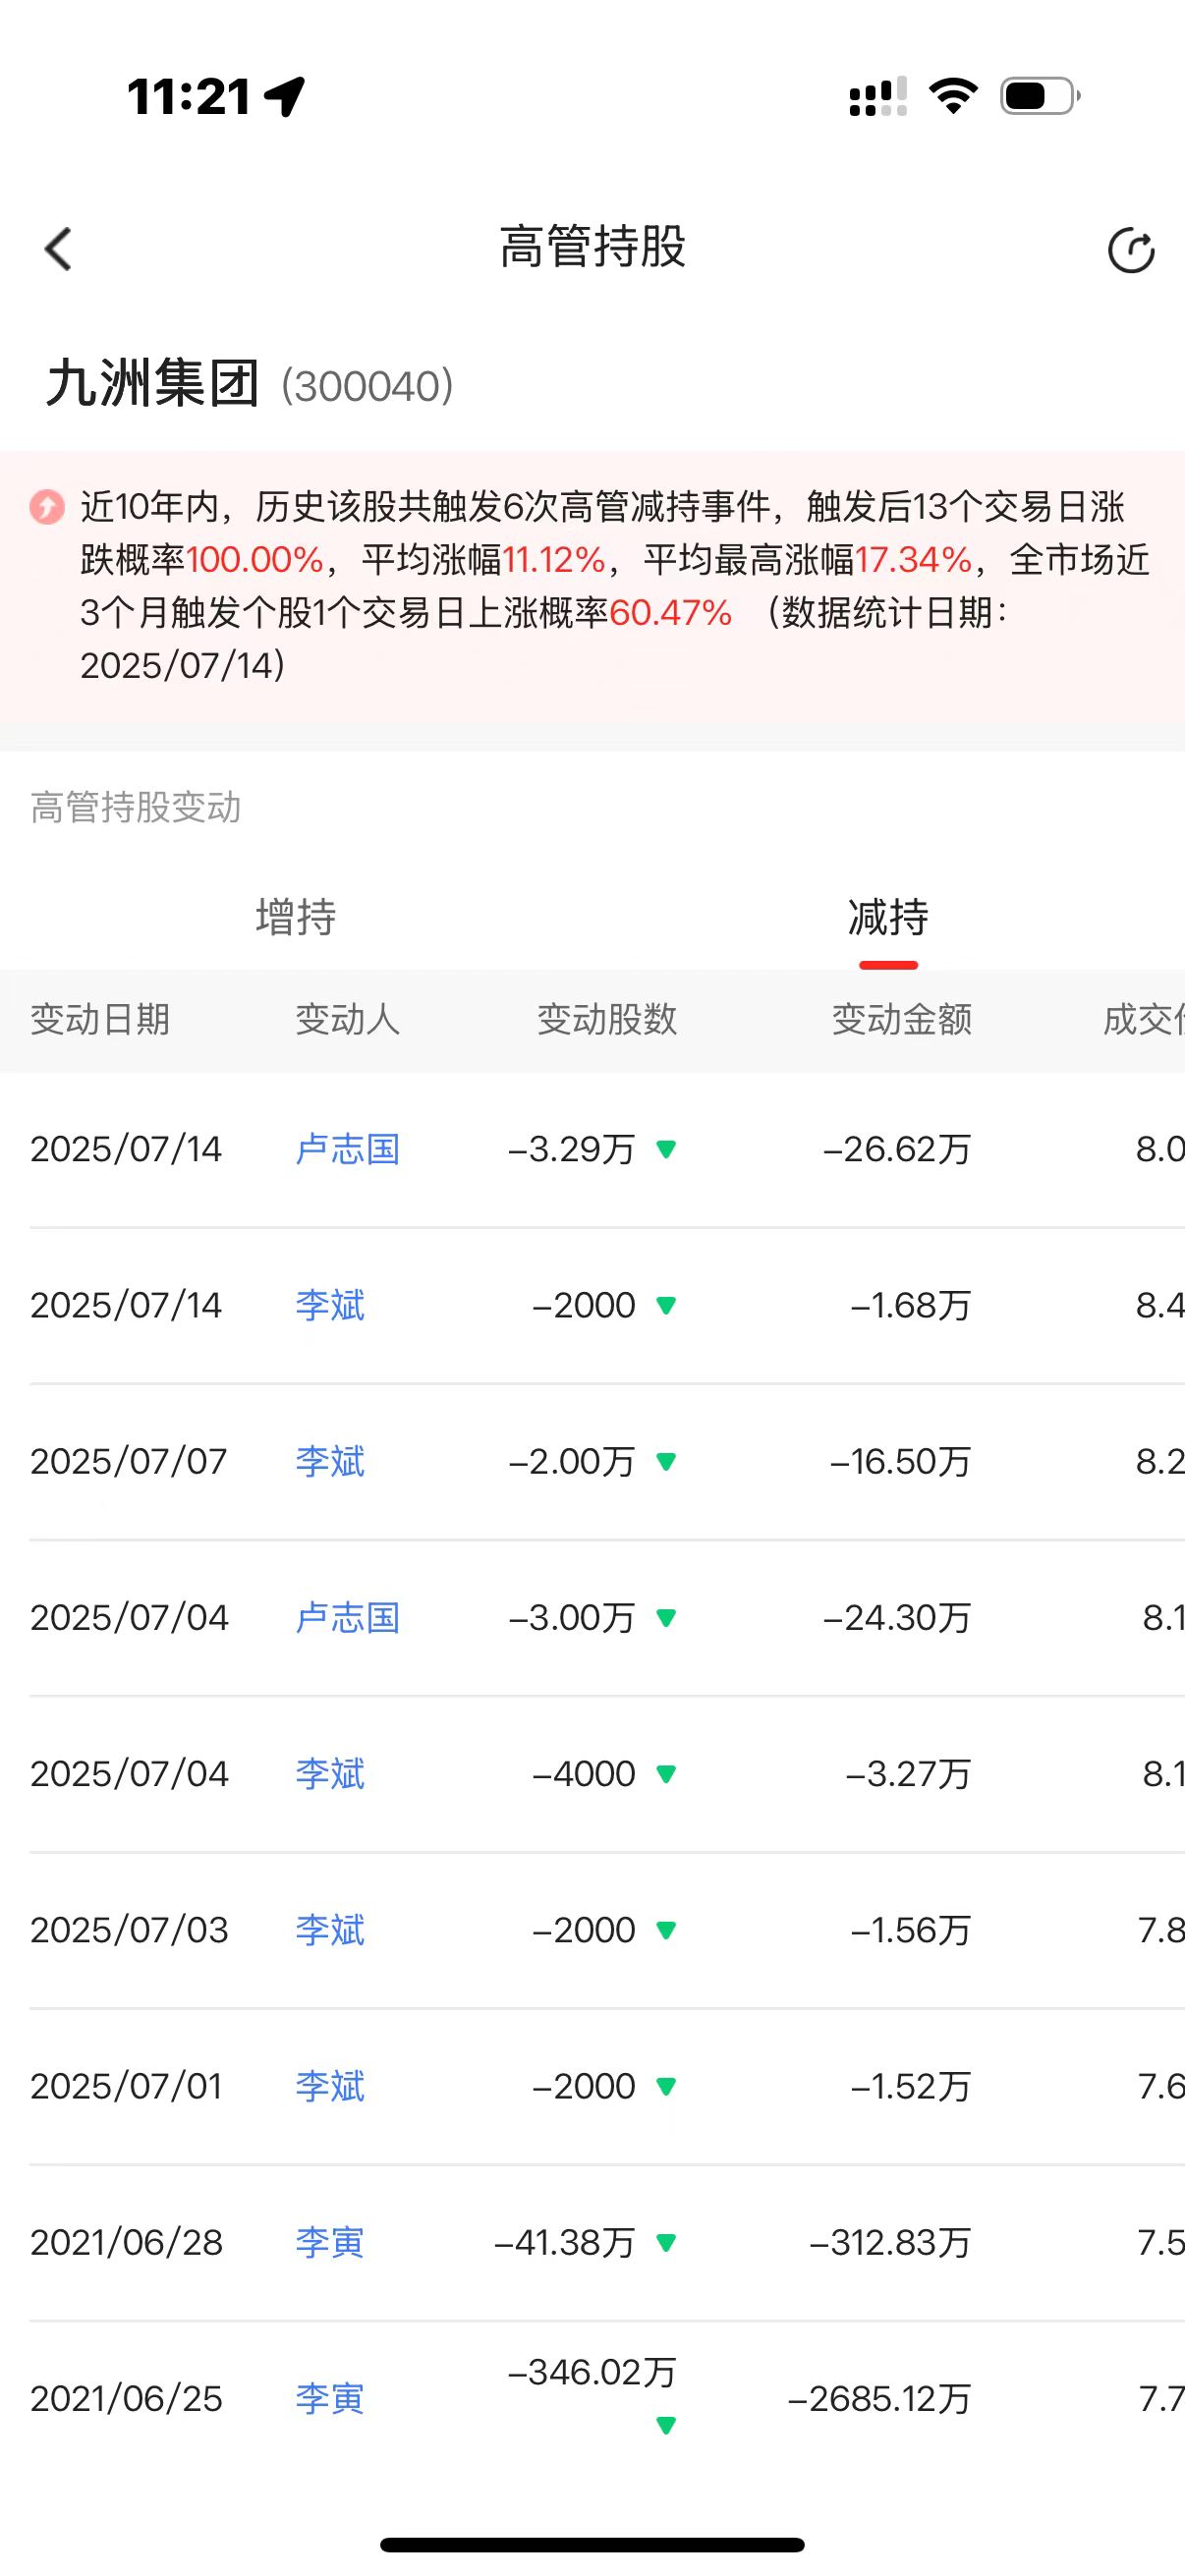The image size is (1185, 2576).
Task: Tap the Wi-Fi status icon
Action: (x=953, y=96)
